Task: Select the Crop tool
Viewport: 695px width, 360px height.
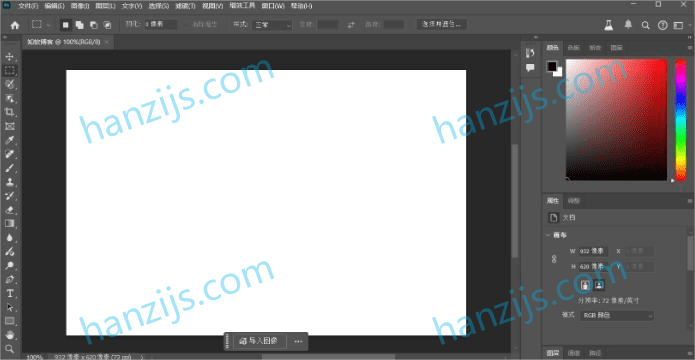Action: pos(9,112)
